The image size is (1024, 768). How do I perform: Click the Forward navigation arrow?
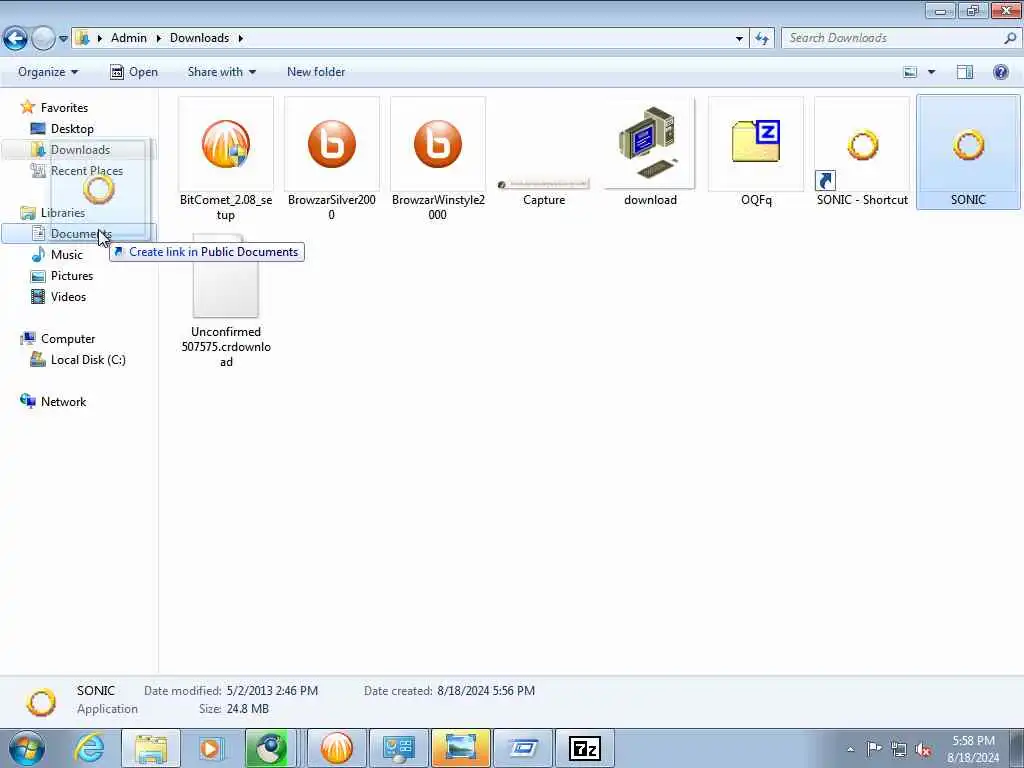pyautogui.click(x=44, y=38)
